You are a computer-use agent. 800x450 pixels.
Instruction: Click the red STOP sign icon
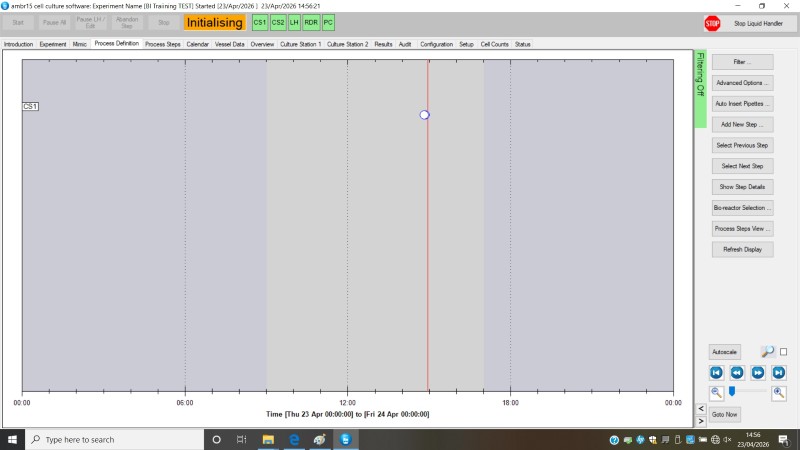click(712, 23)
